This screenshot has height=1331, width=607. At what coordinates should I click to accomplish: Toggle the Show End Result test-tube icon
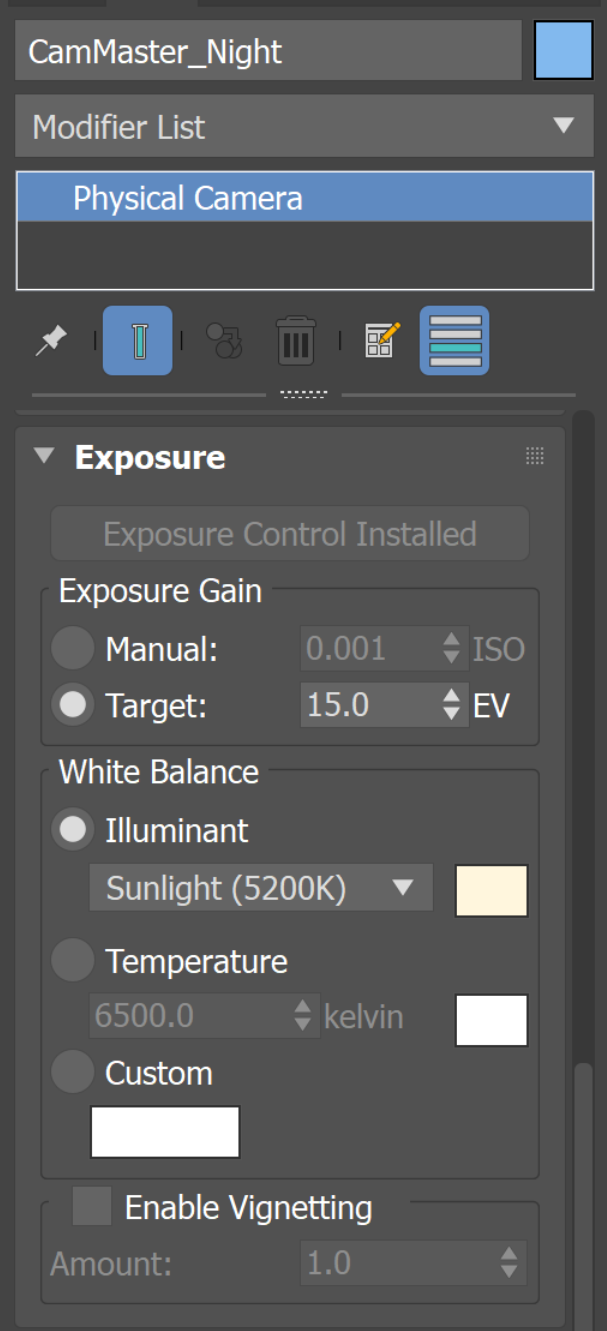pyautogui.click(x=137, y=341)
